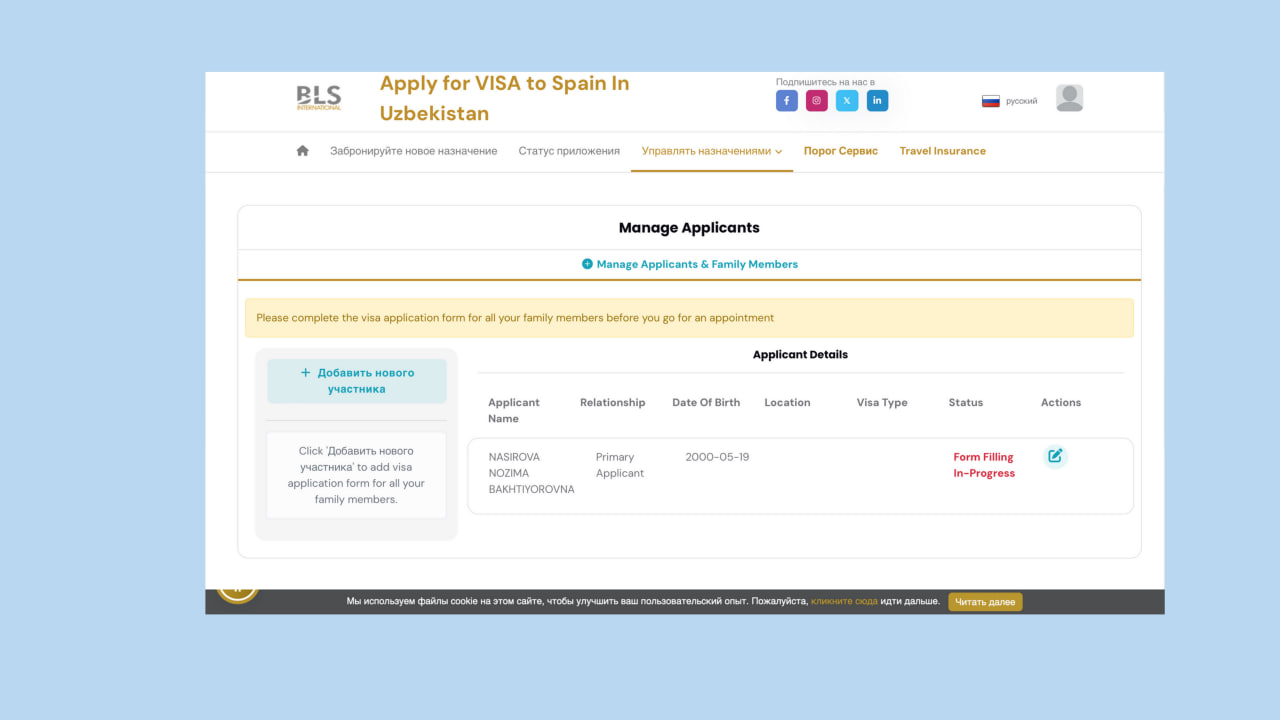Open the Статус приложения menu item
1280x720 pixels.
tap(569, 151)
